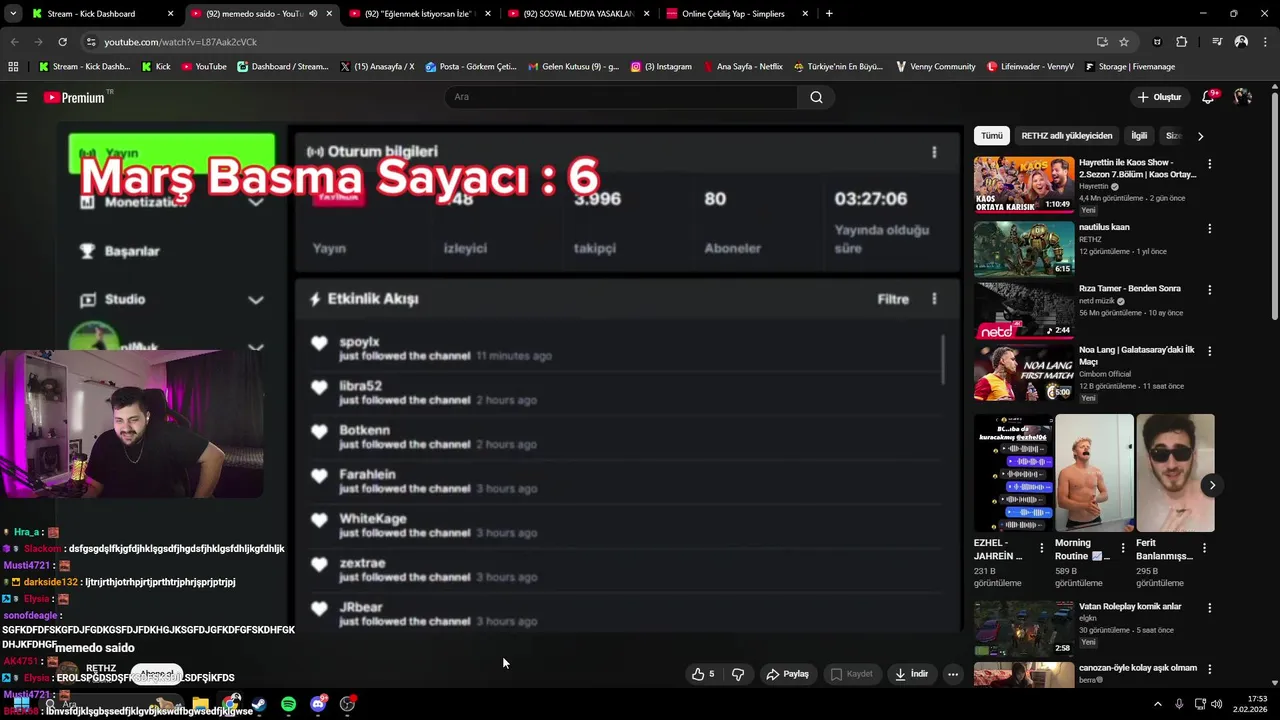
Task: Open the Morning Routine Shorts options menu
Action: [1123, 548]
